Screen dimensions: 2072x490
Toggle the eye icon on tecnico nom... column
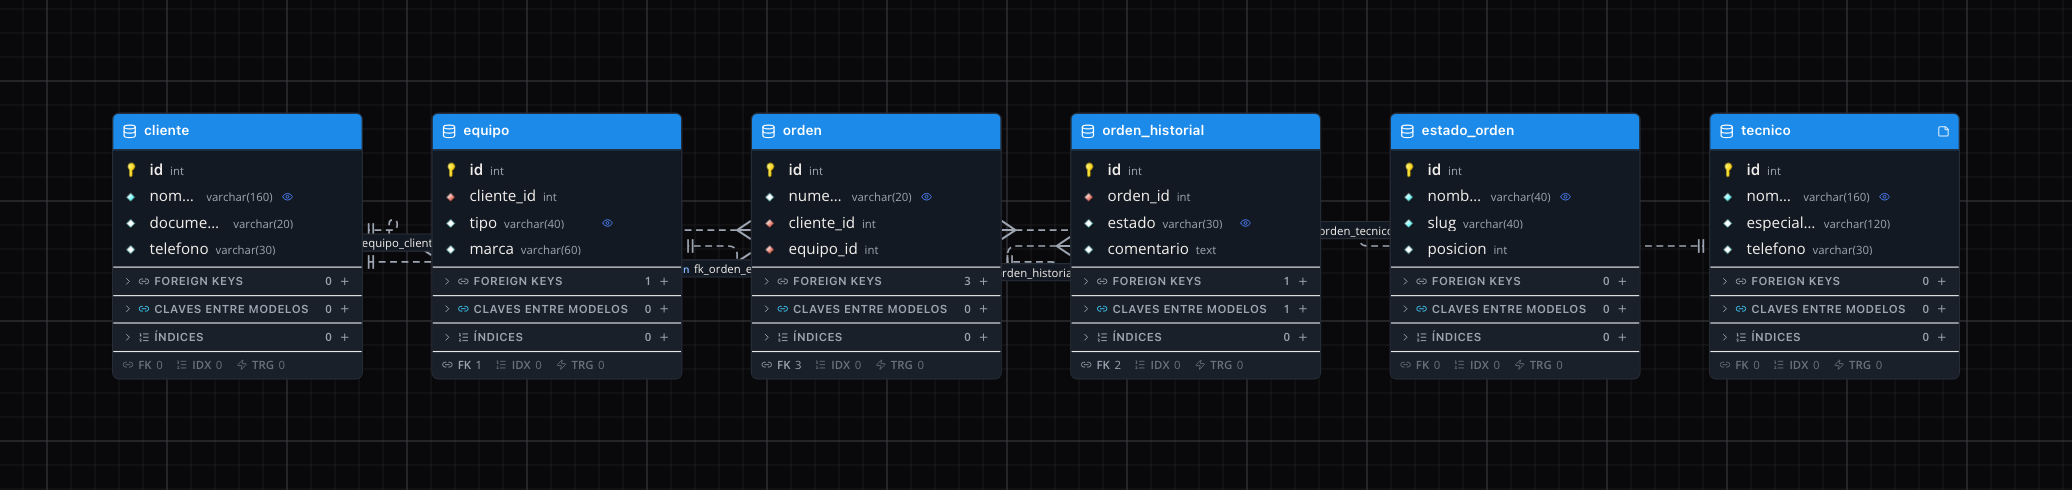coord(1884,197)
